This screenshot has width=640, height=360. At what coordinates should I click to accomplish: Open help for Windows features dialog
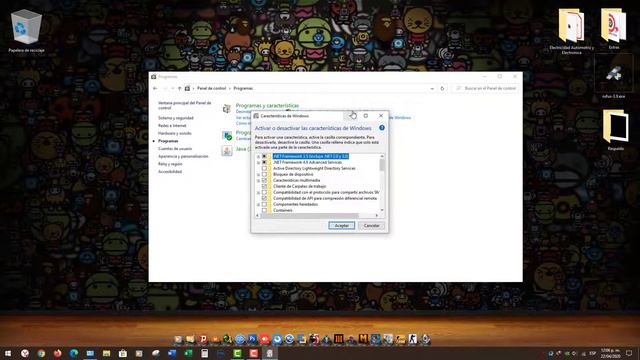382,128
